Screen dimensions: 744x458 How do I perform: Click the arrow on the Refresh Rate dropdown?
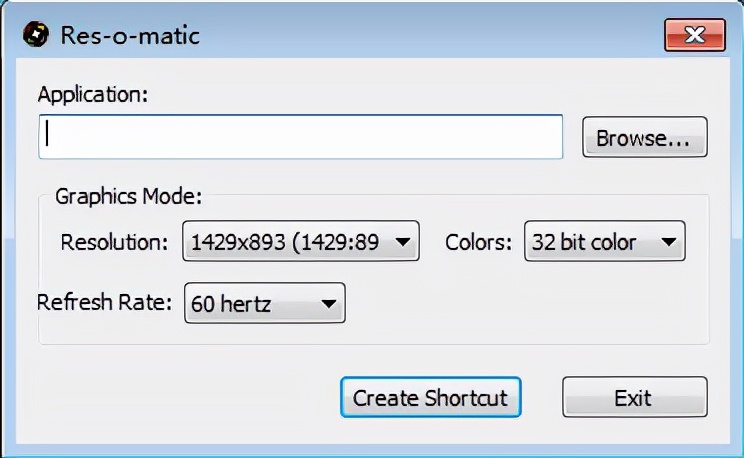tap(328, 304)
